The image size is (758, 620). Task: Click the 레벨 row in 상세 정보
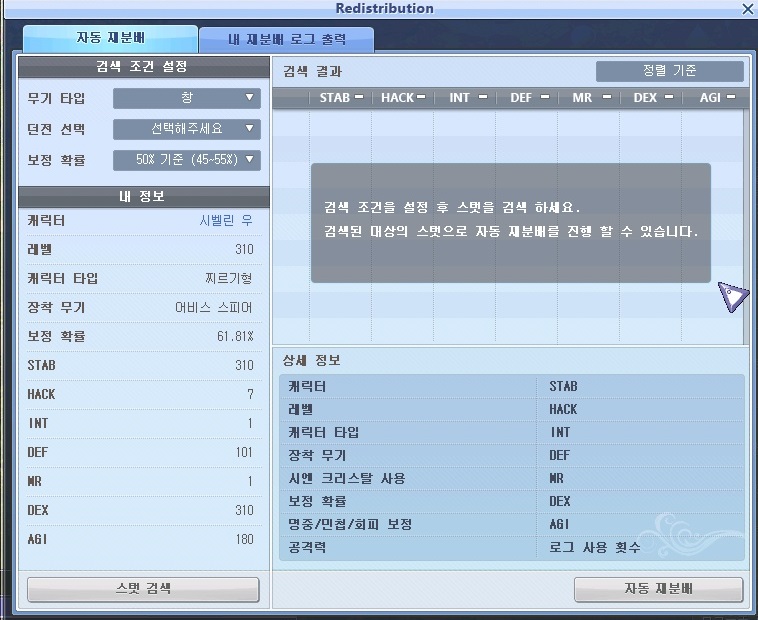(x=408, y=410)
